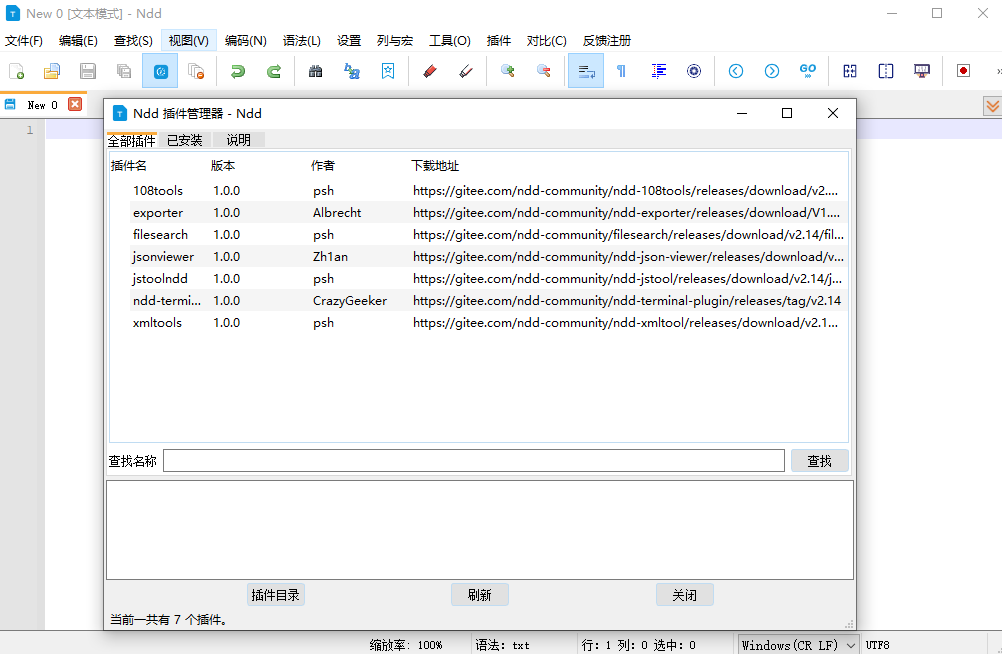Click the Save all files icon
1002x654 pixels.
pos(124,71)
